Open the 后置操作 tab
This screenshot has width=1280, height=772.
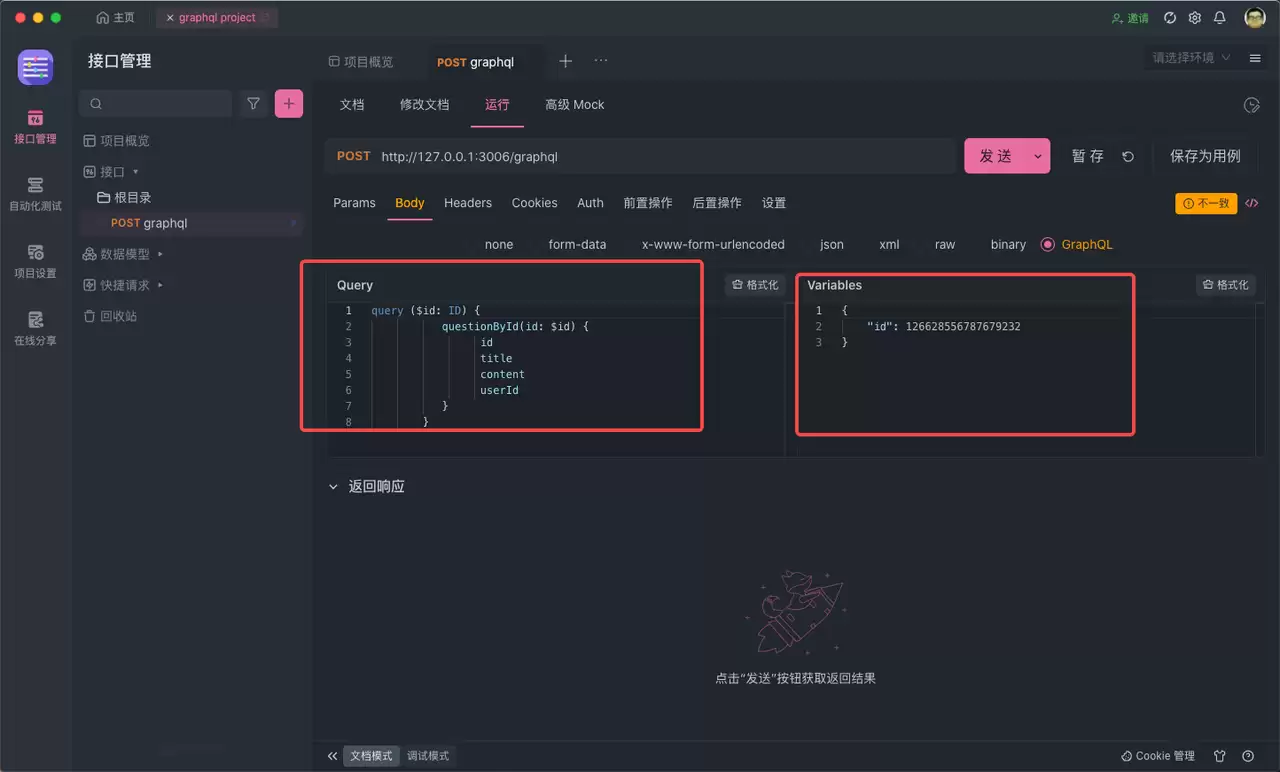click(717, 203)
